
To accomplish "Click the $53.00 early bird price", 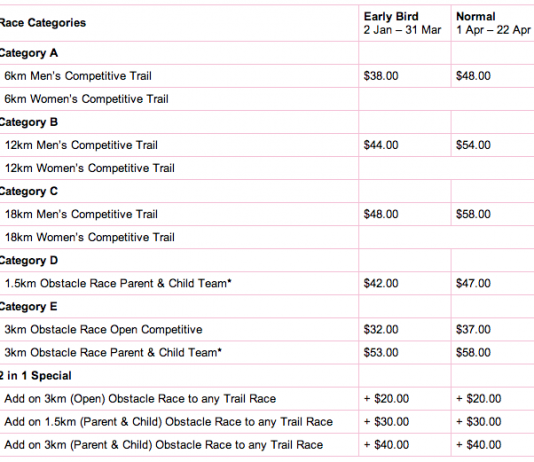I will click(381, 352).
